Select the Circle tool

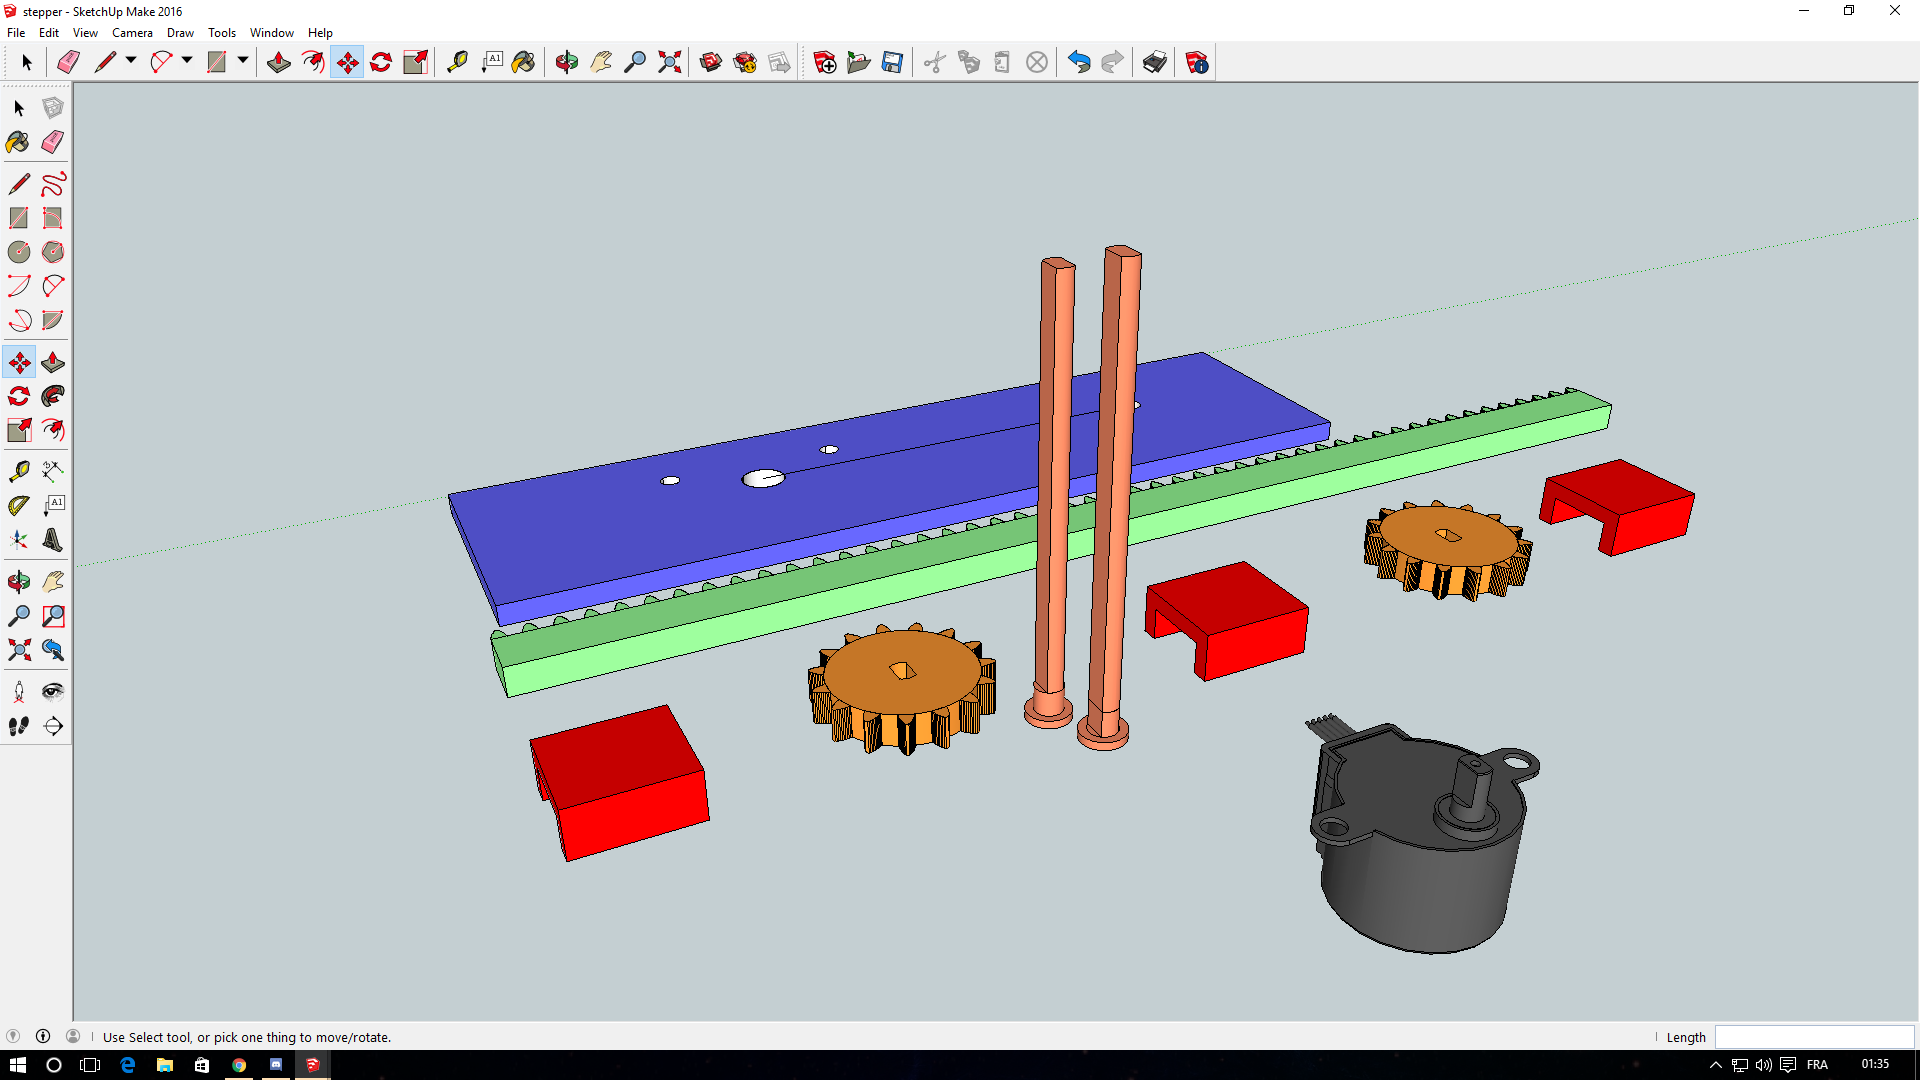coord(19,251)
